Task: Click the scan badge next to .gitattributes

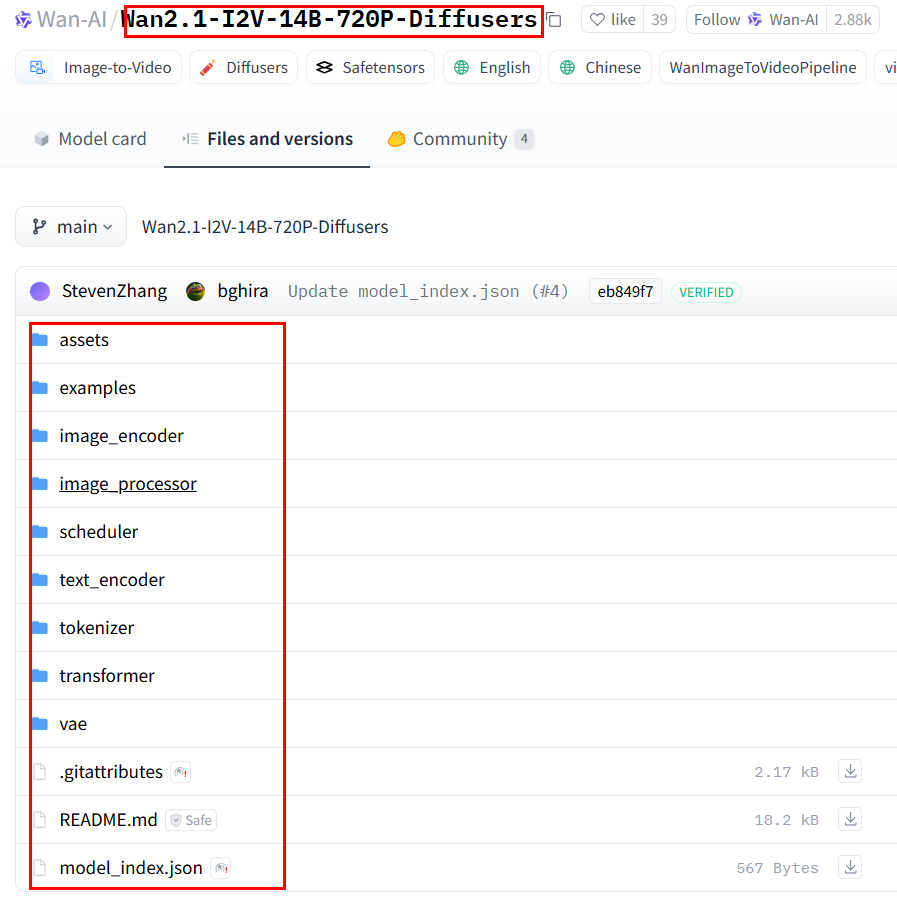Action: point(180,773)
